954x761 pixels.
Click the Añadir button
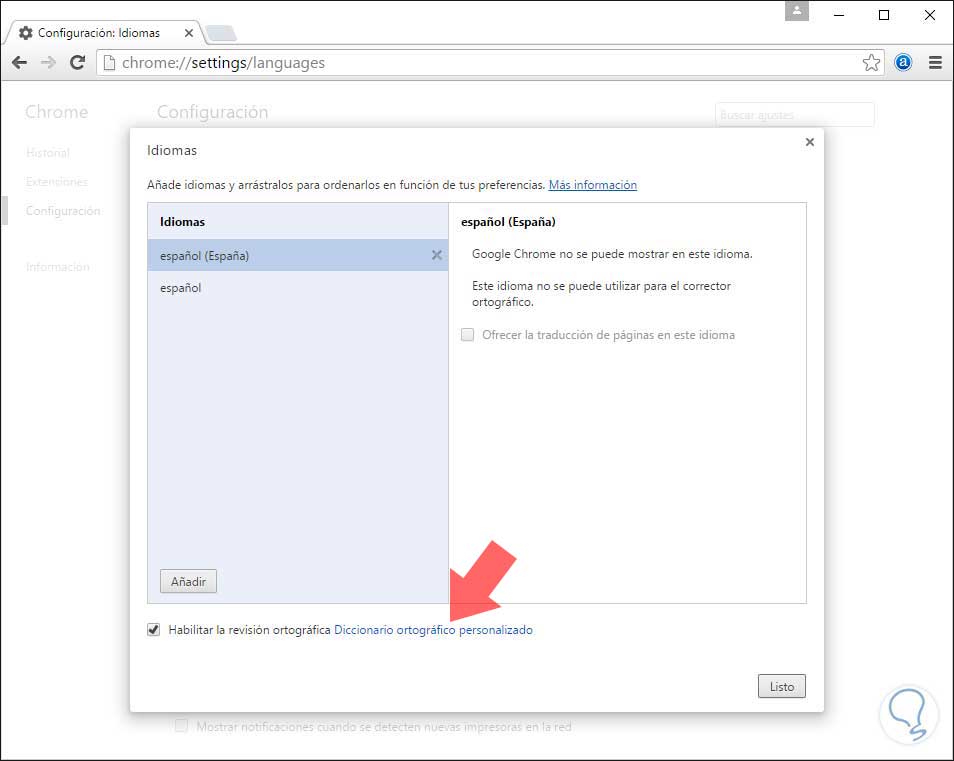coord(188,582)
